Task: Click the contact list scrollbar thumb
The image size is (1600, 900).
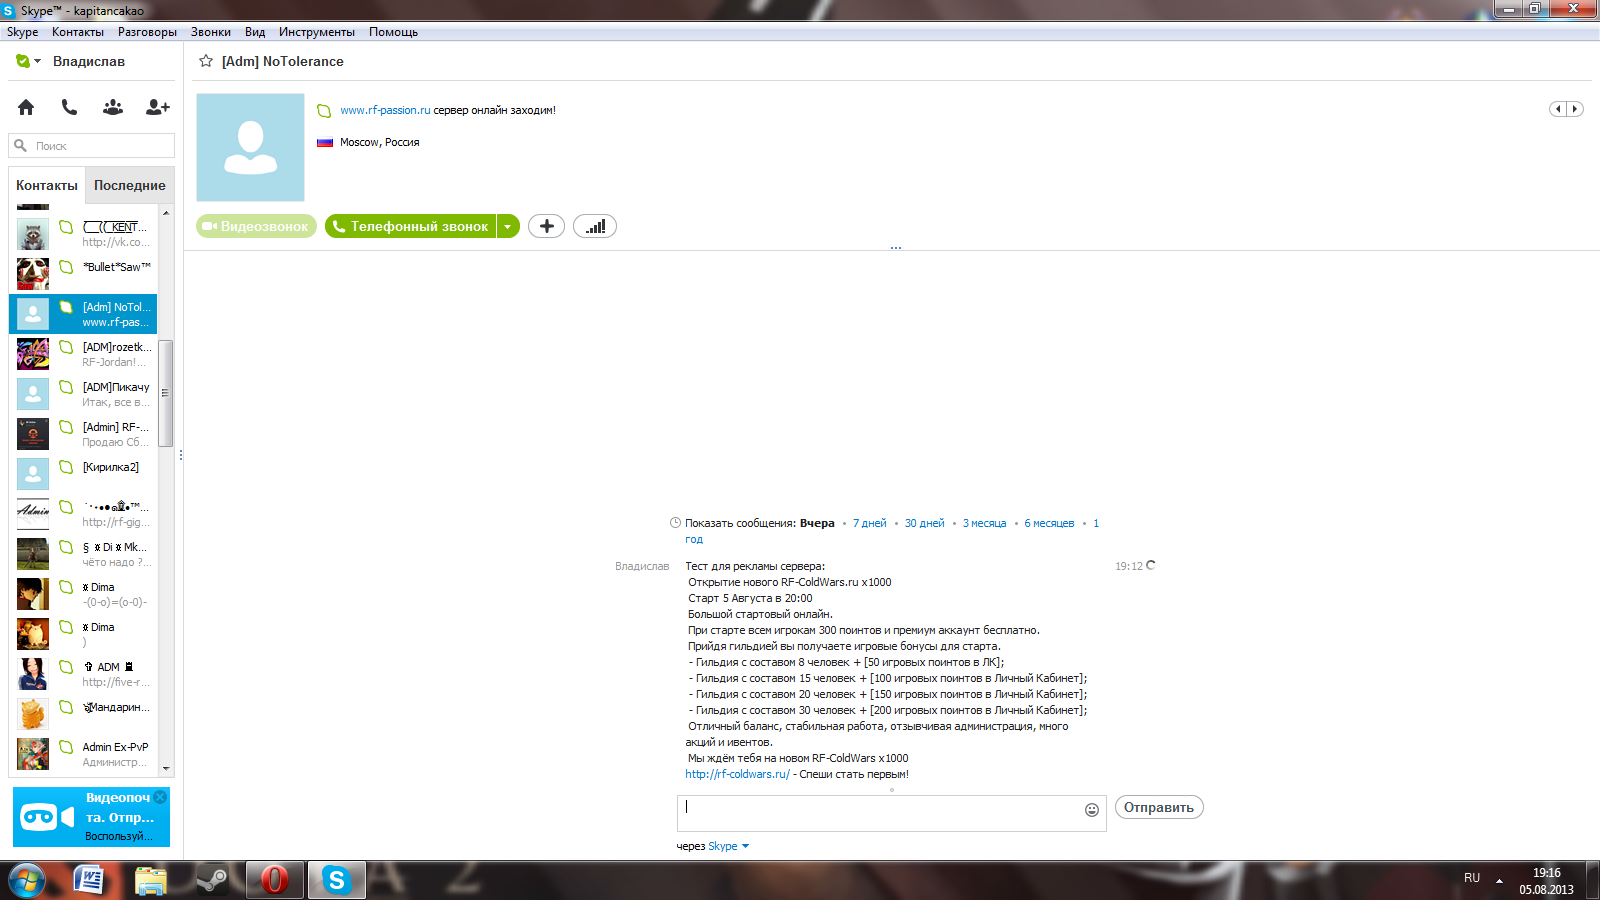Action: click(x=166, y=393)
